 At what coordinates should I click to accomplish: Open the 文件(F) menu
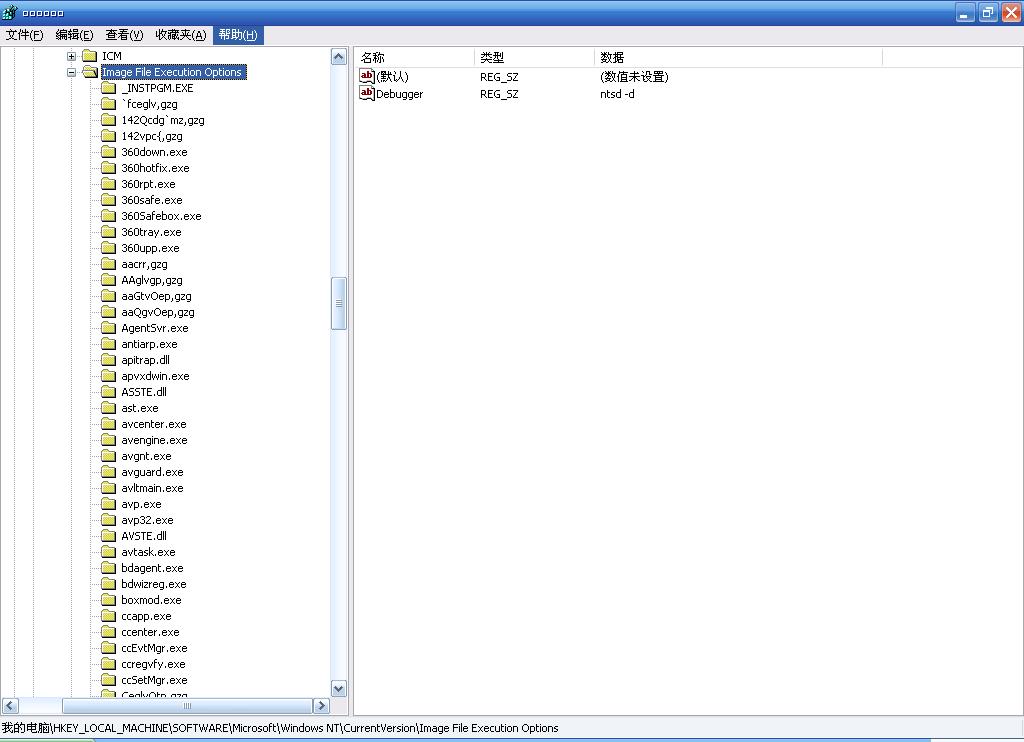24,35
